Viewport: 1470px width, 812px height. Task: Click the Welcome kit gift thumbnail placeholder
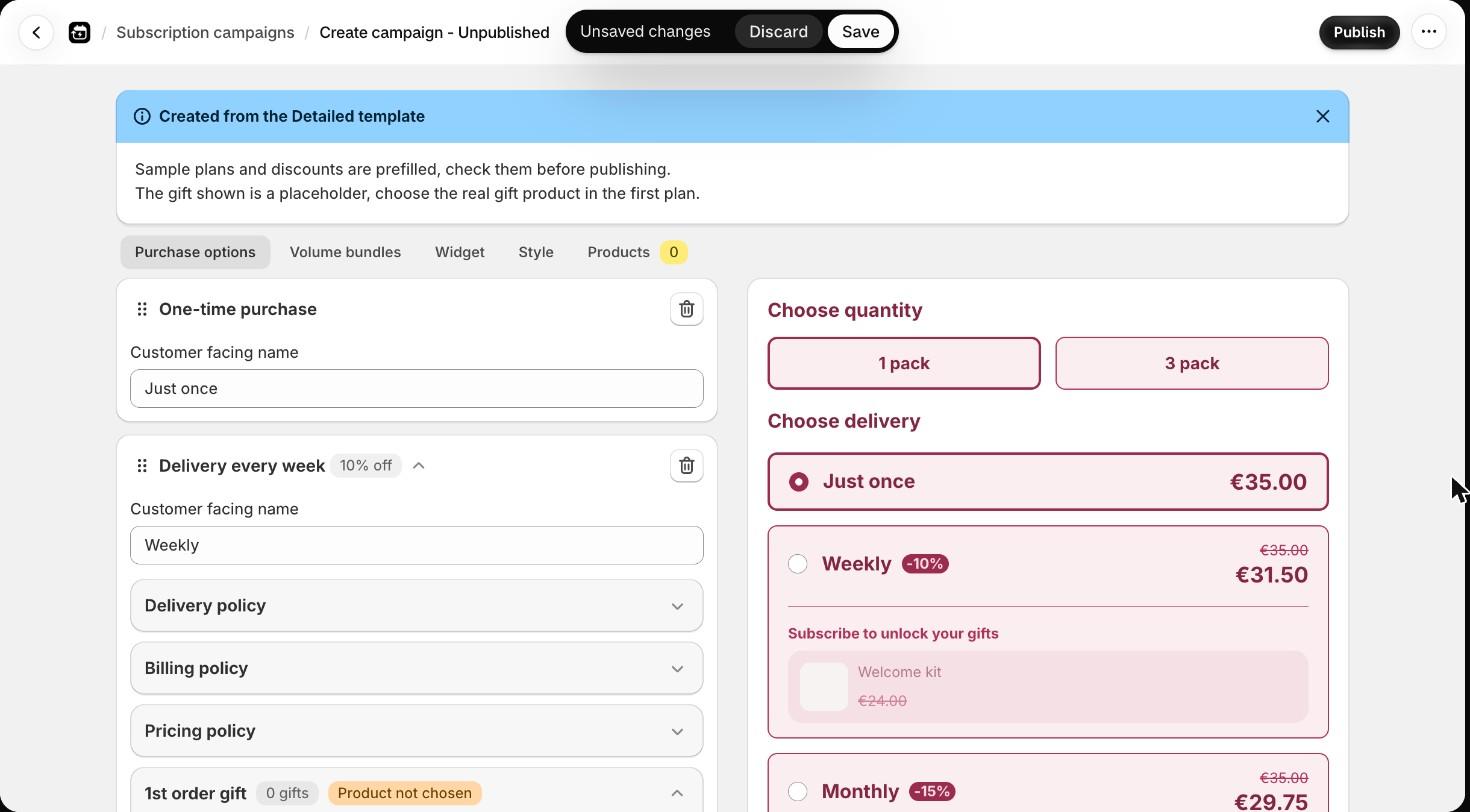click(x=824, y=687)
